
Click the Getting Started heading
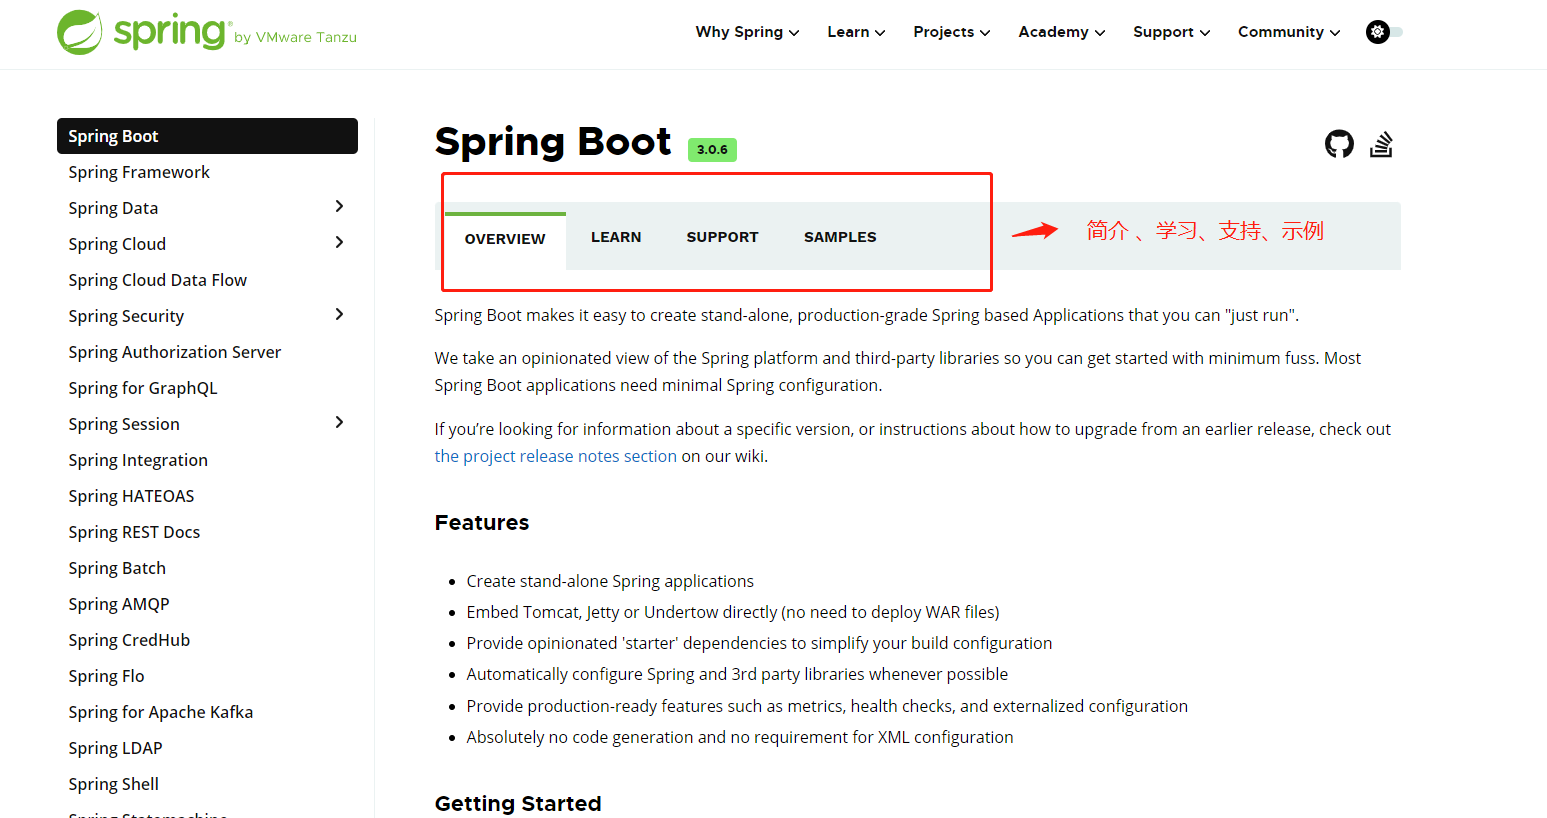518,804
